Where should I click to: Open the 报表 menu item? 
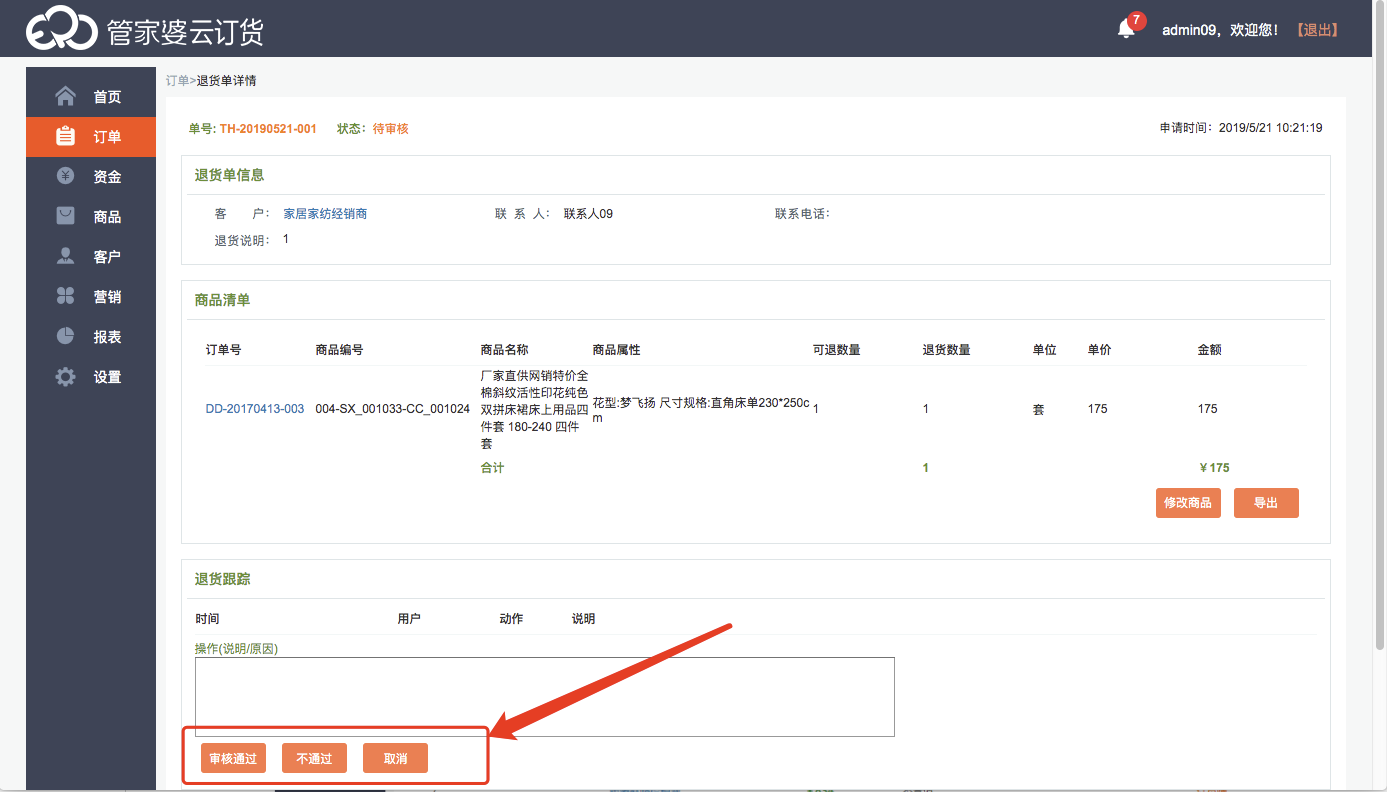click(91, 337)
